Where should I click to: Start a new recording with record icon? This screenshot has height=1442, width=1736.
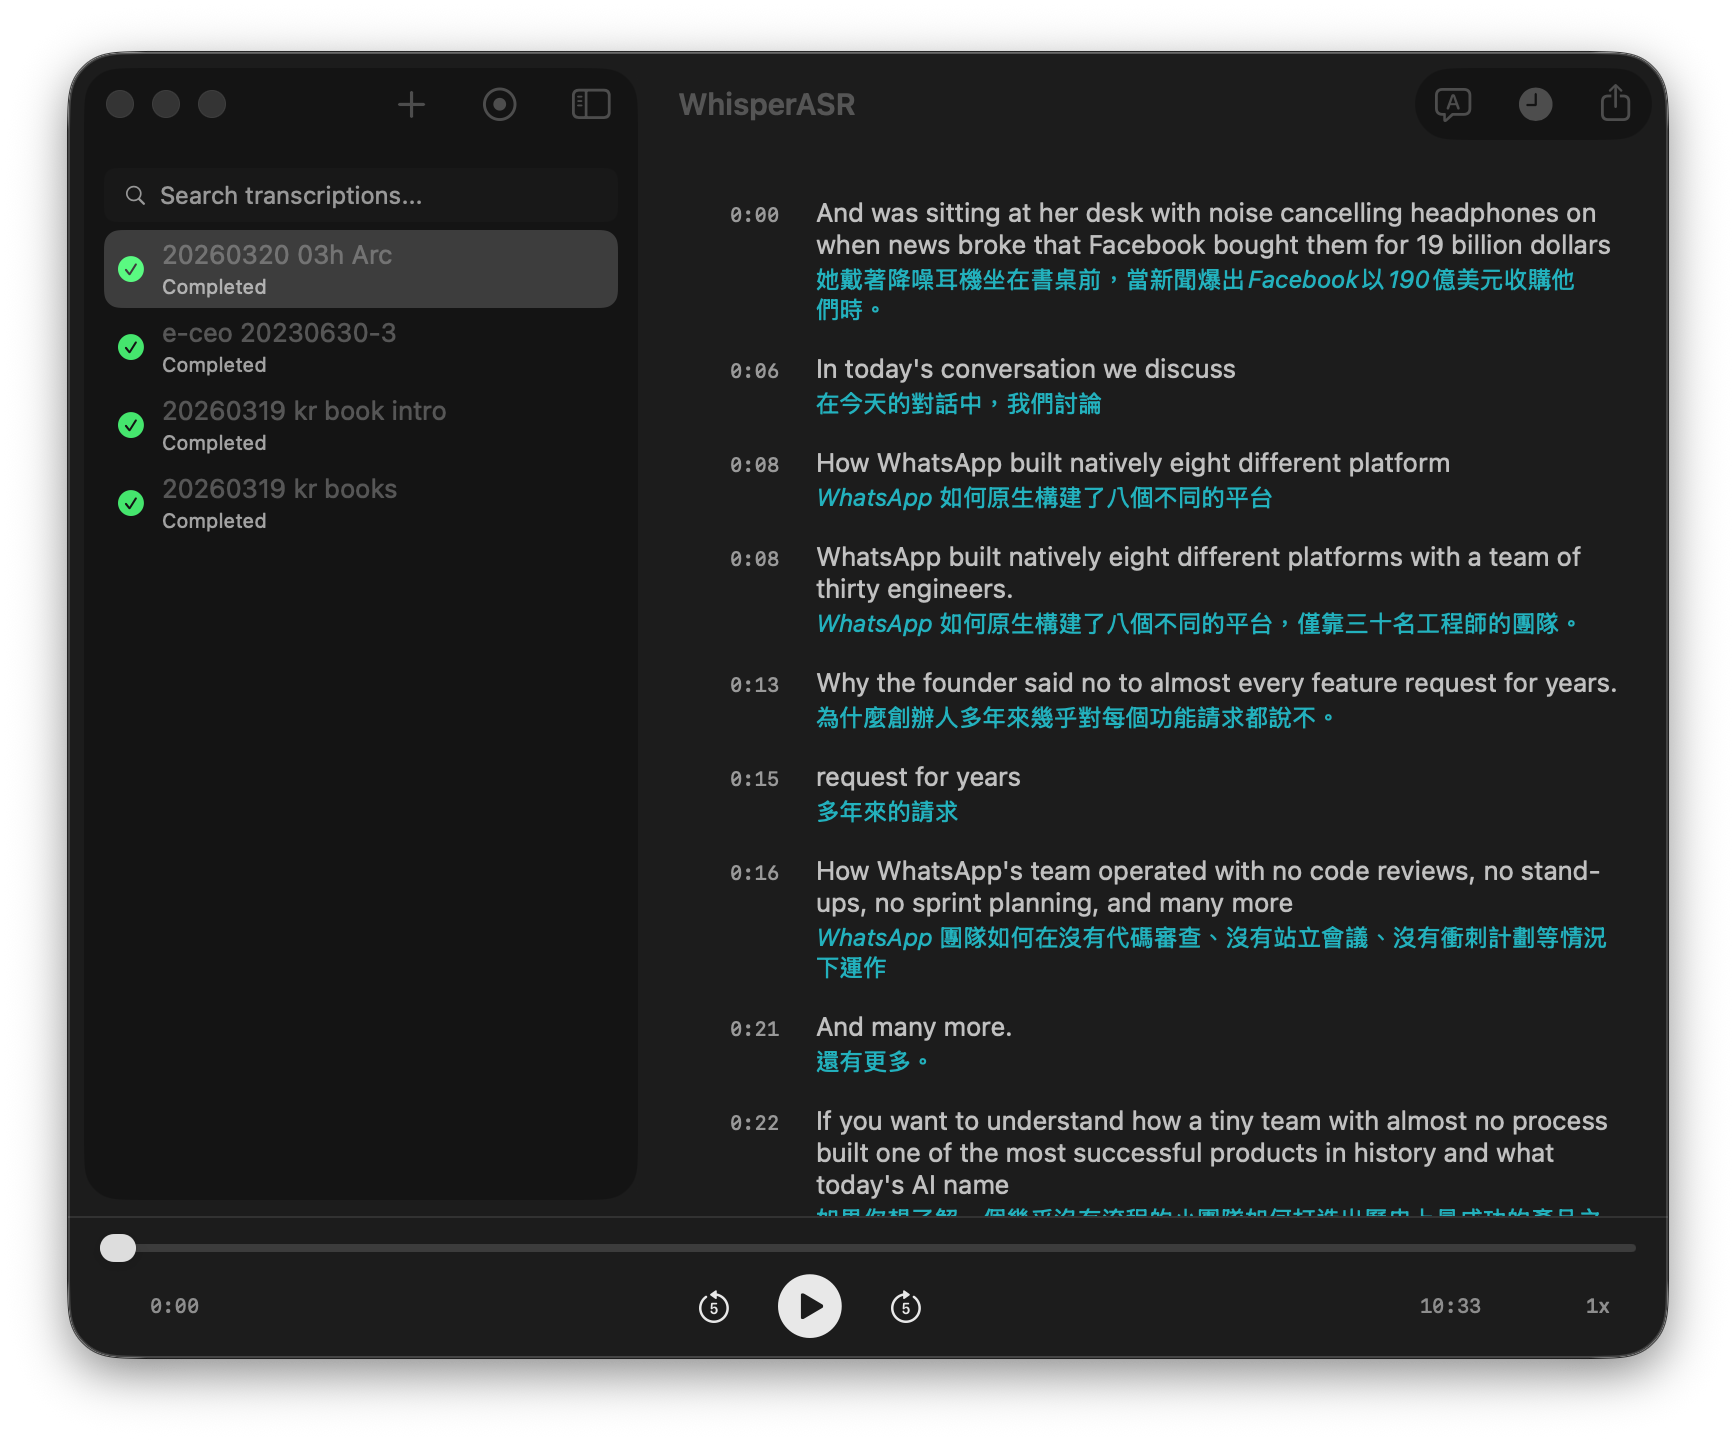(x=499, y=104)
